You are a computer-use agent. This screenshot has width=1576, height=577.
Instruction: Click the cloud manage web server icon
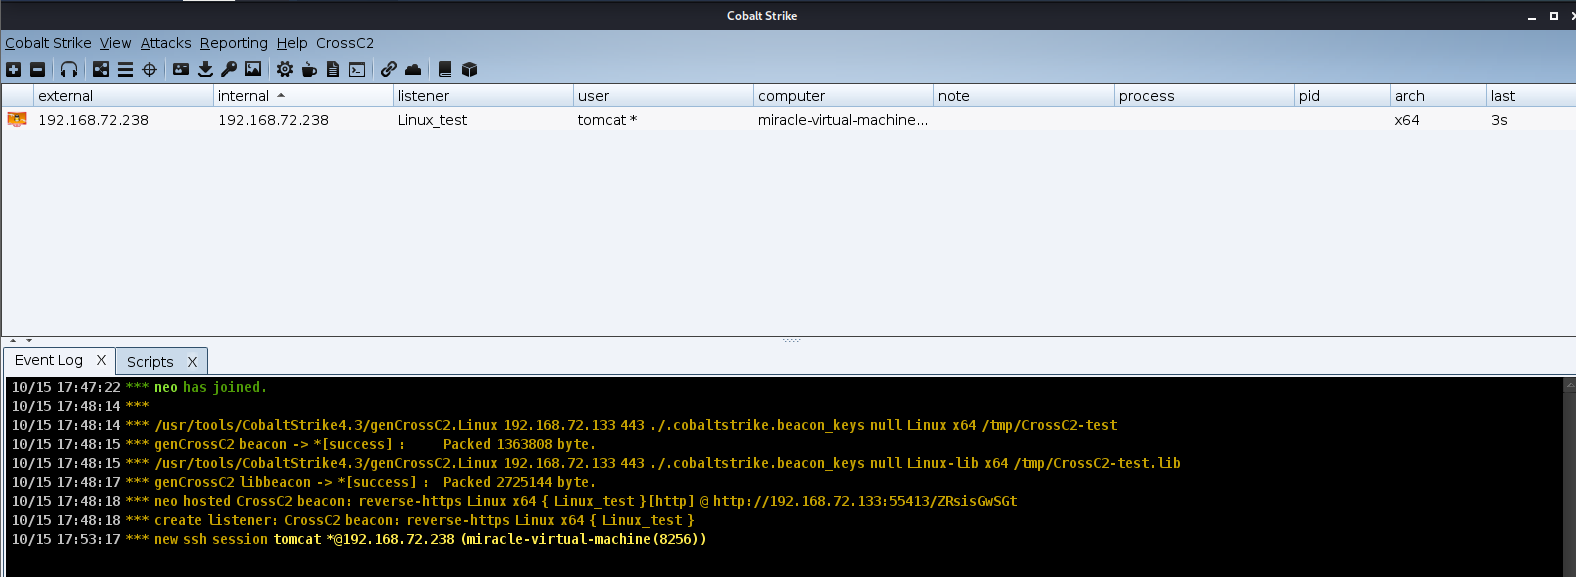click(x=413, y=69)
